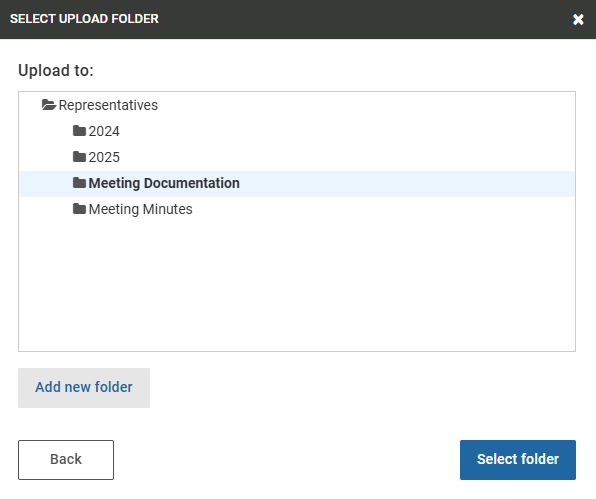Click the Meeting Documentation folder icon

(79, 183)
